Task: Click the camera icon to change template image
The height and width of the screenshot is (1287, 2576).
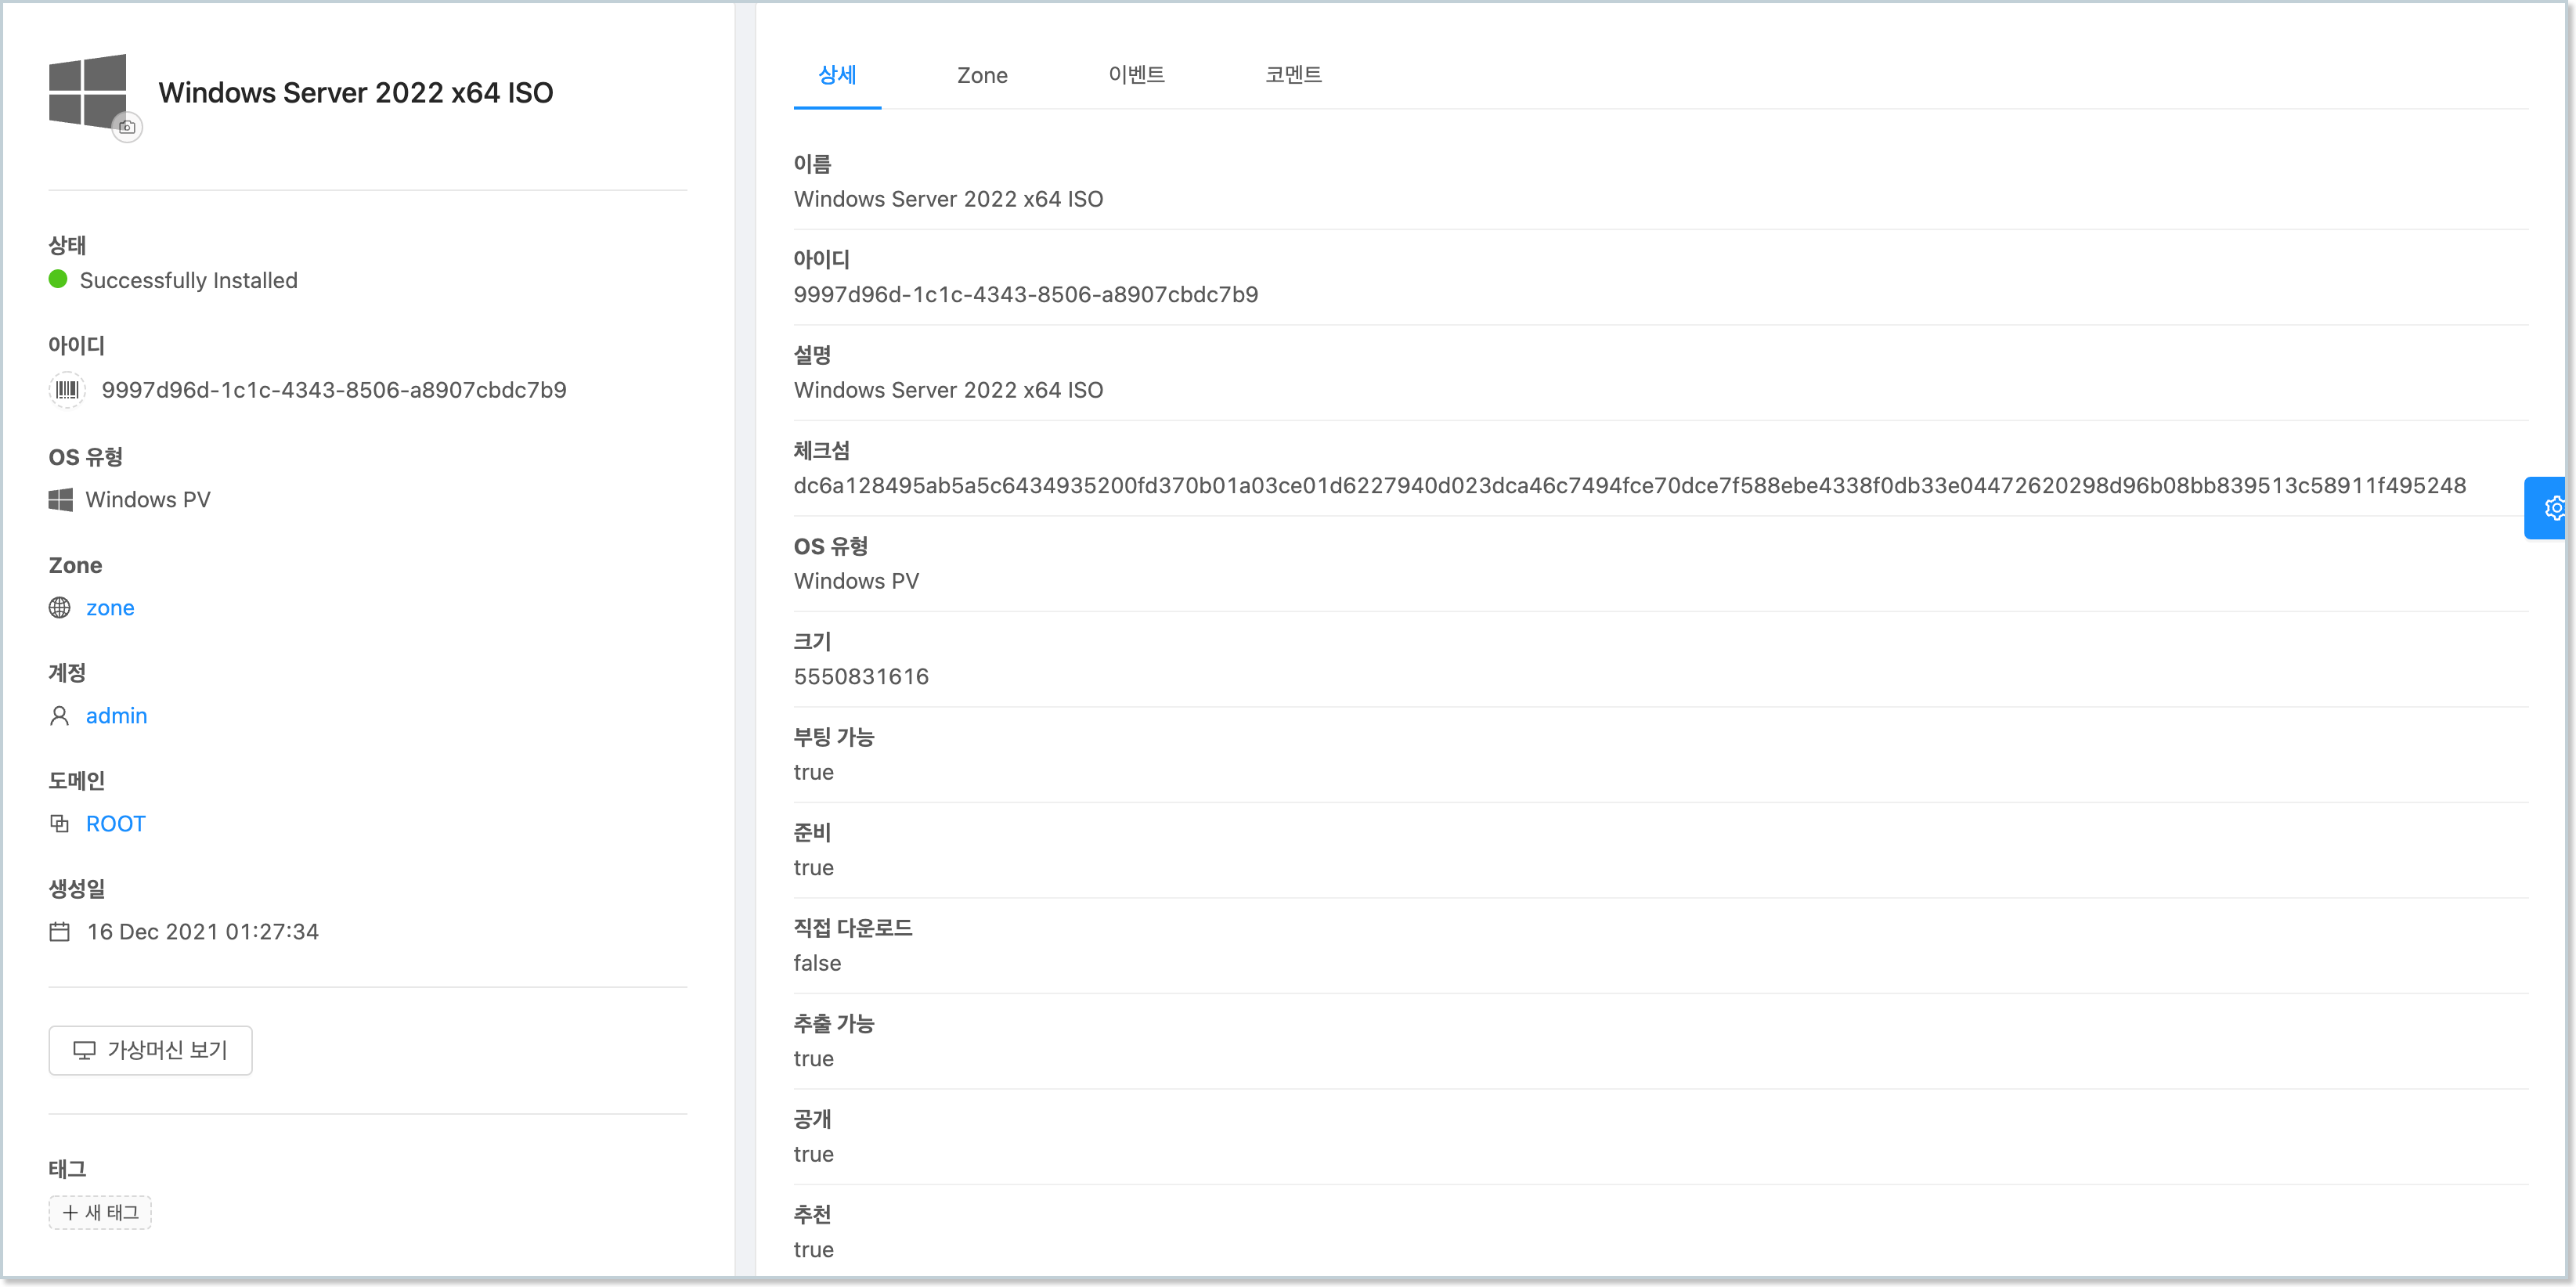Action: point(126,127)
